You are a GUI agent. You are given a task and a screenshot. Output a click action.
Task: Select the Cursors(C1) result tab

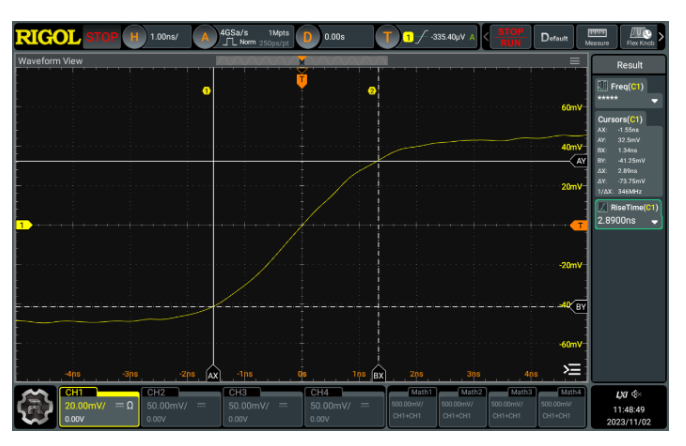pos(620,119)
